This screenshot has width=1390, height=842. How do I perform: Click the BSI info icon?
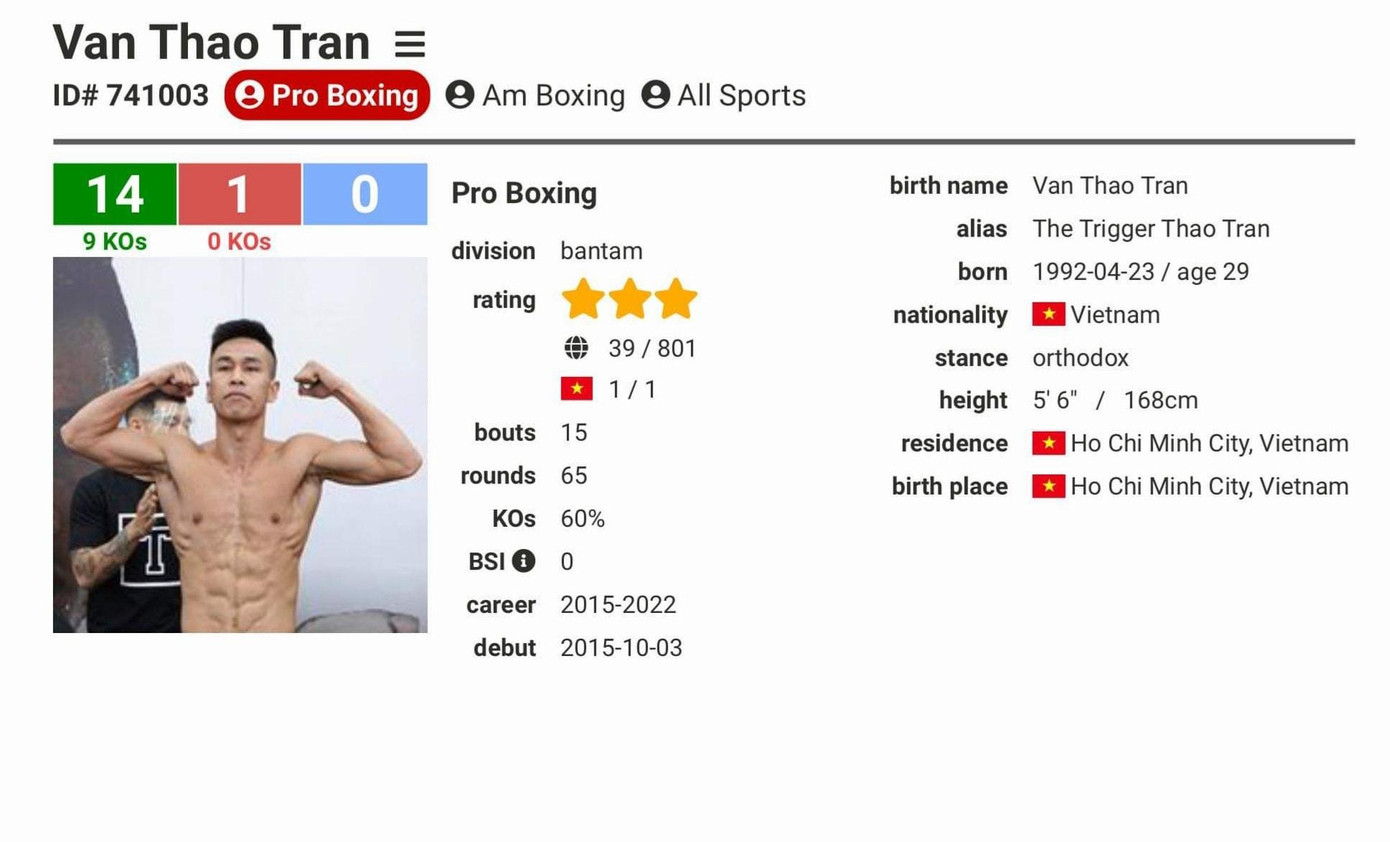[x=523, y=561]
